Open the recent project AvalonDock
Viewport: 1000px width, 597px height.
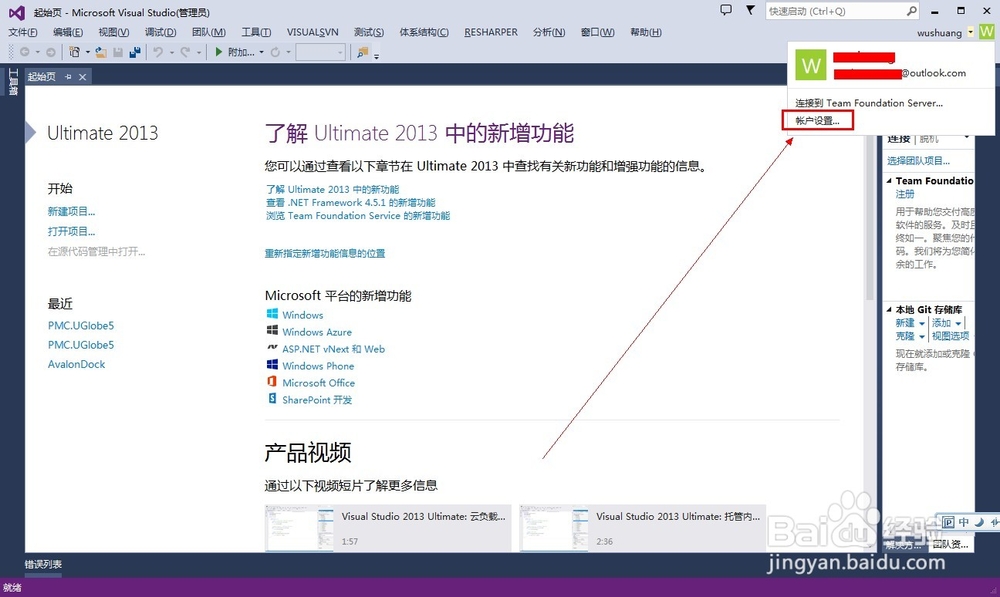coord(77,364)
